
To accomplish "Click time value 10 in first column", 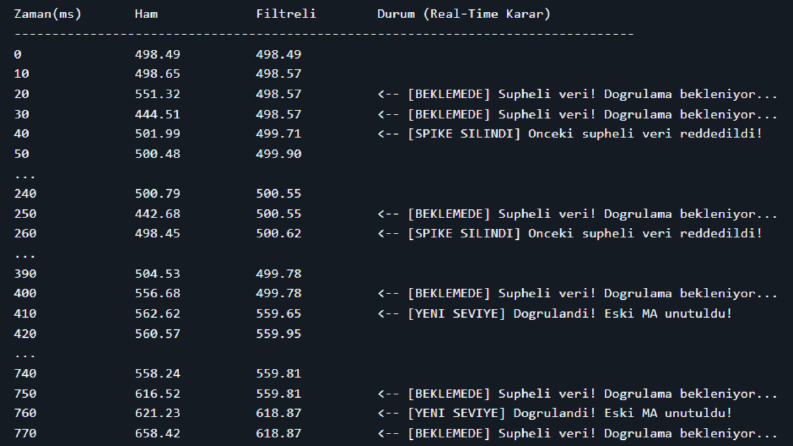I will [x=21, y=74].
